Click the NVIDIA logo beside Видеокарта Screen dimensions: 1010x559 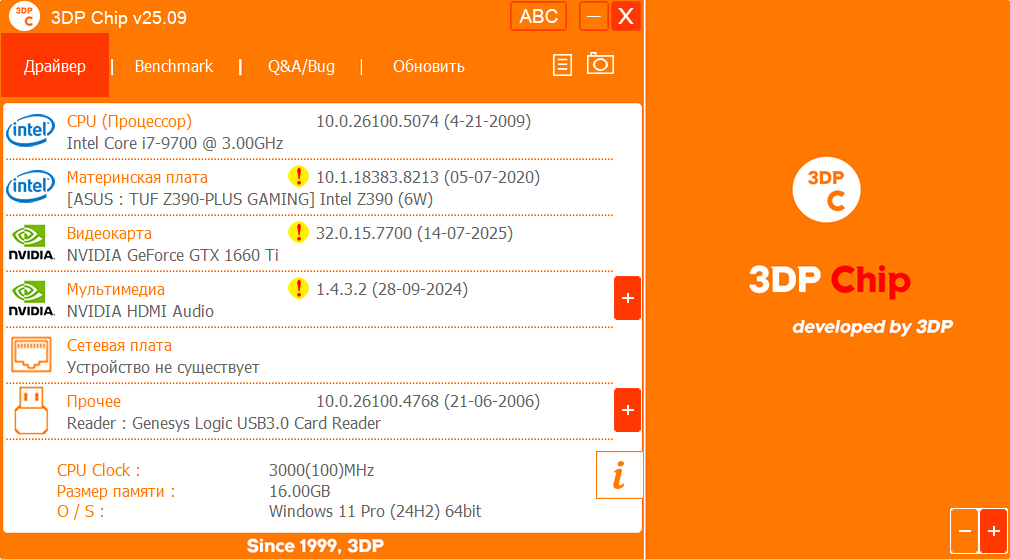[x=30, y=243]
